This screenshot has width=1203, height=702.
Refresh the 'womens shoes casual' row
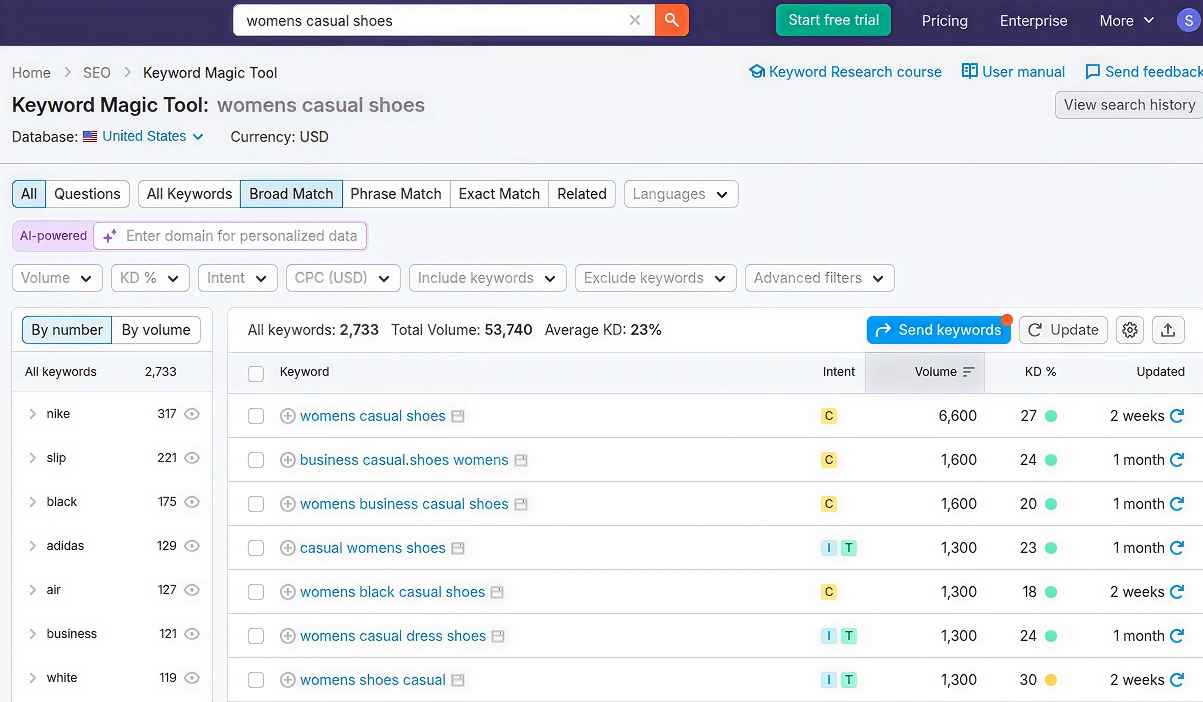point(1177,680)
